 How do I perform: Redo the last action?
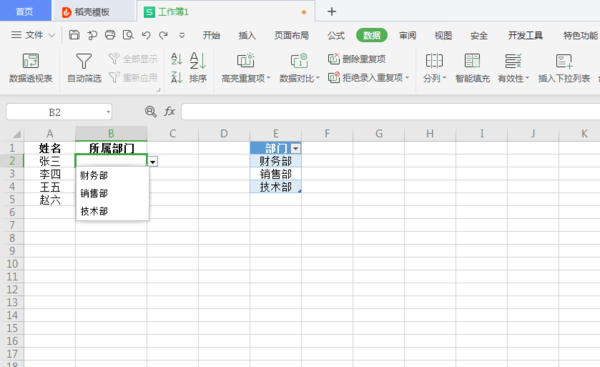[164, 35]
